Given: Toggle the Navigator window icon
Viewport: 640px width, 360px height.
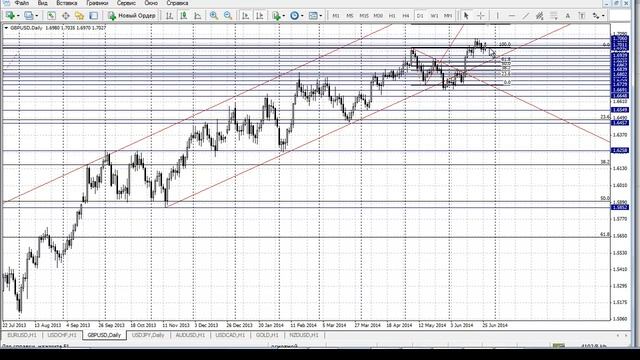Looking at the screenshot, I should pos(79,16).
